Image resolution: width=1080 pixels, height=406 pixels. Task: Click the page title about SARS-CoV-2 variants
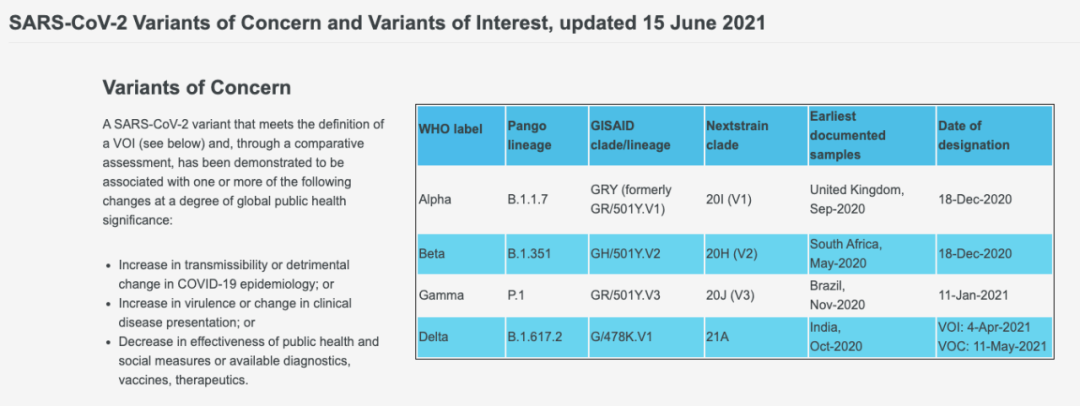click(x=387, y=22)
